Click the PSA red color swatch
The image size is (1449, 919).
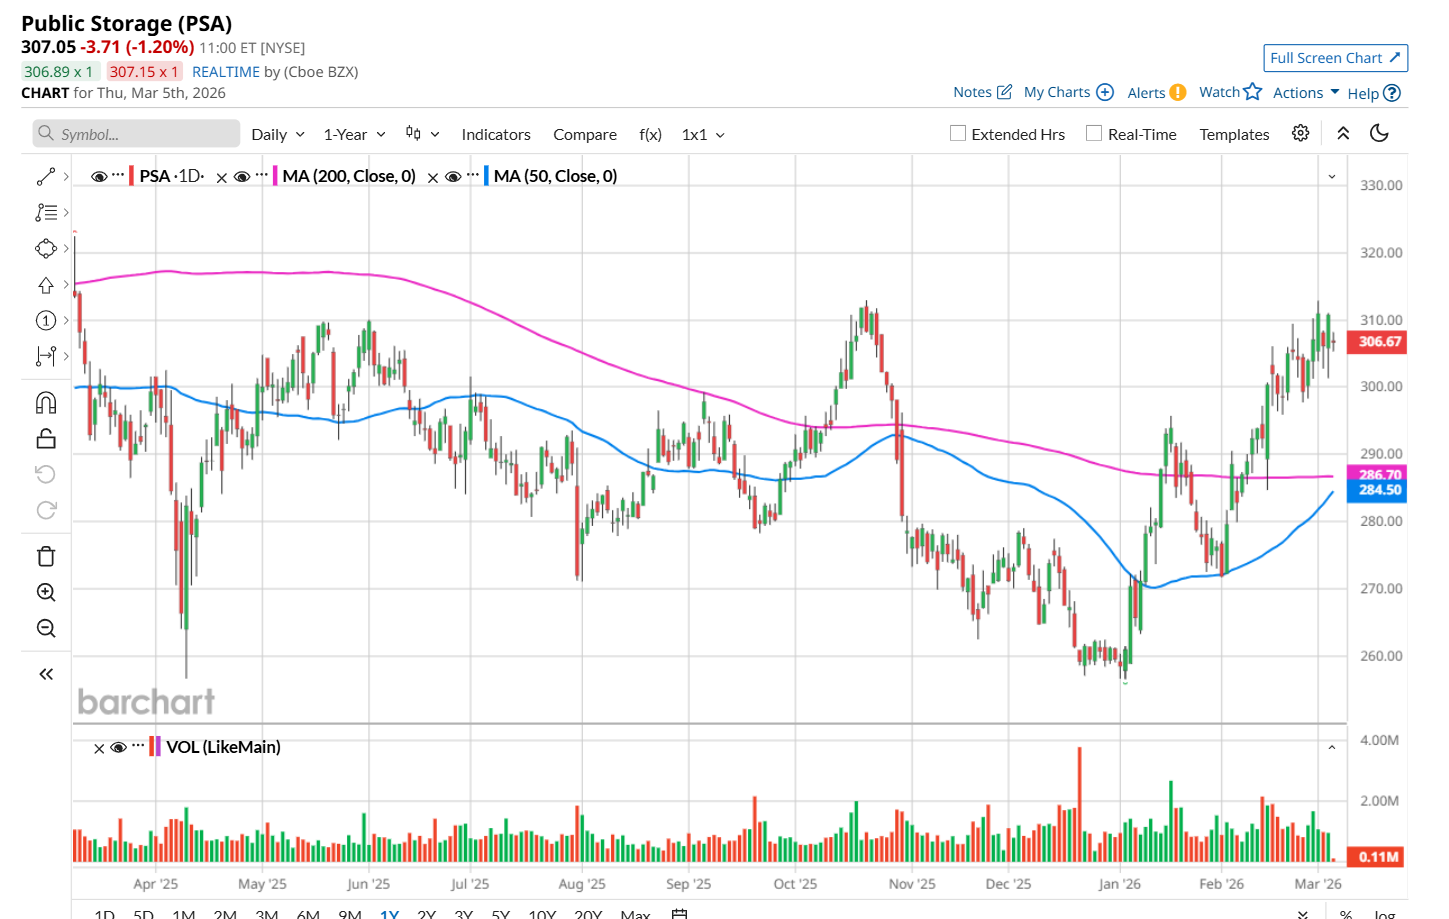(132, 176)
